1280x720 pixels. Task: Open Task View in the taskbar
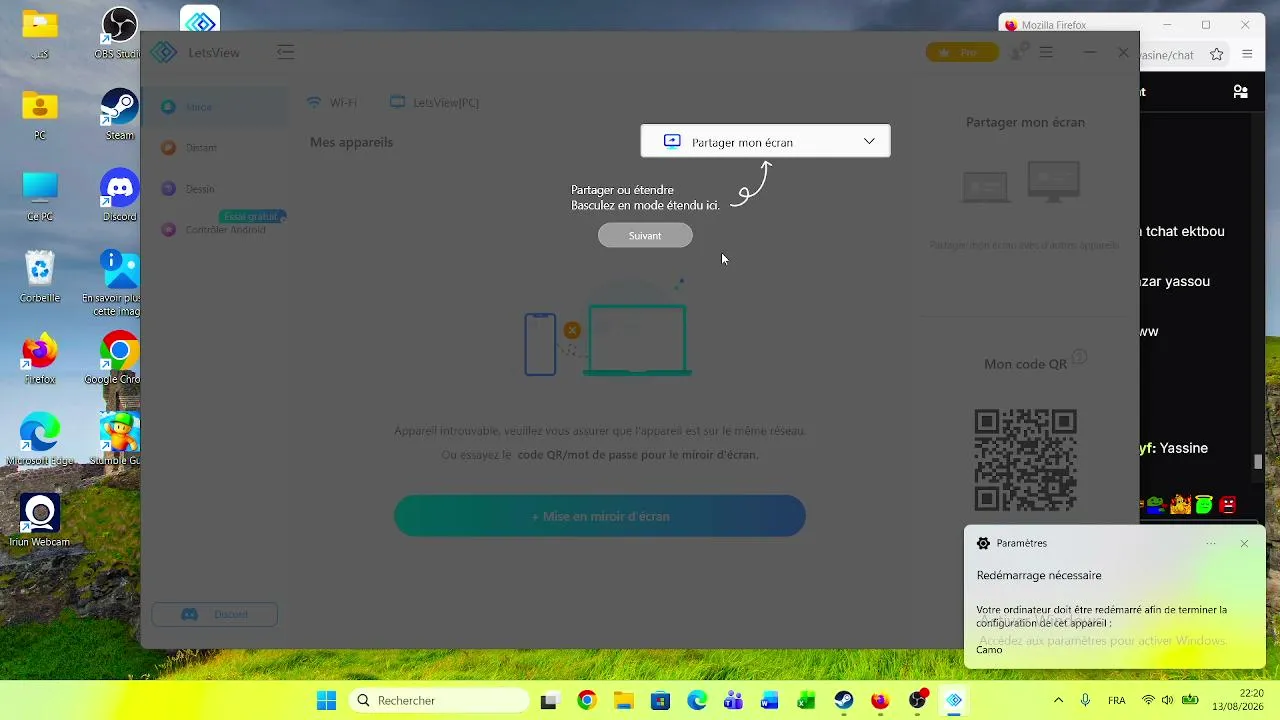[x=548, y=701]
